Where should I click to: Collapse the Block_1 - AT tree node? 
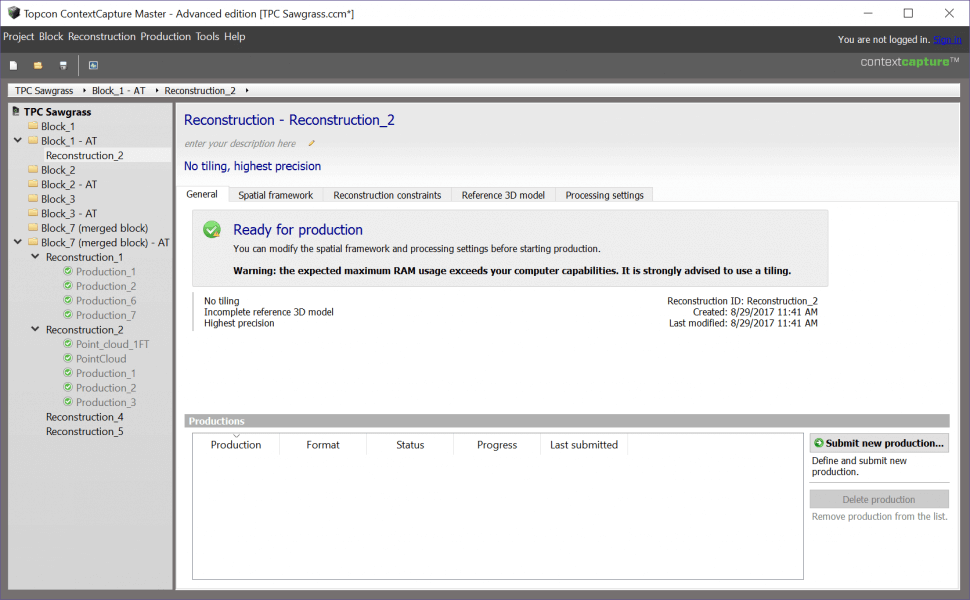pos(18,140)
